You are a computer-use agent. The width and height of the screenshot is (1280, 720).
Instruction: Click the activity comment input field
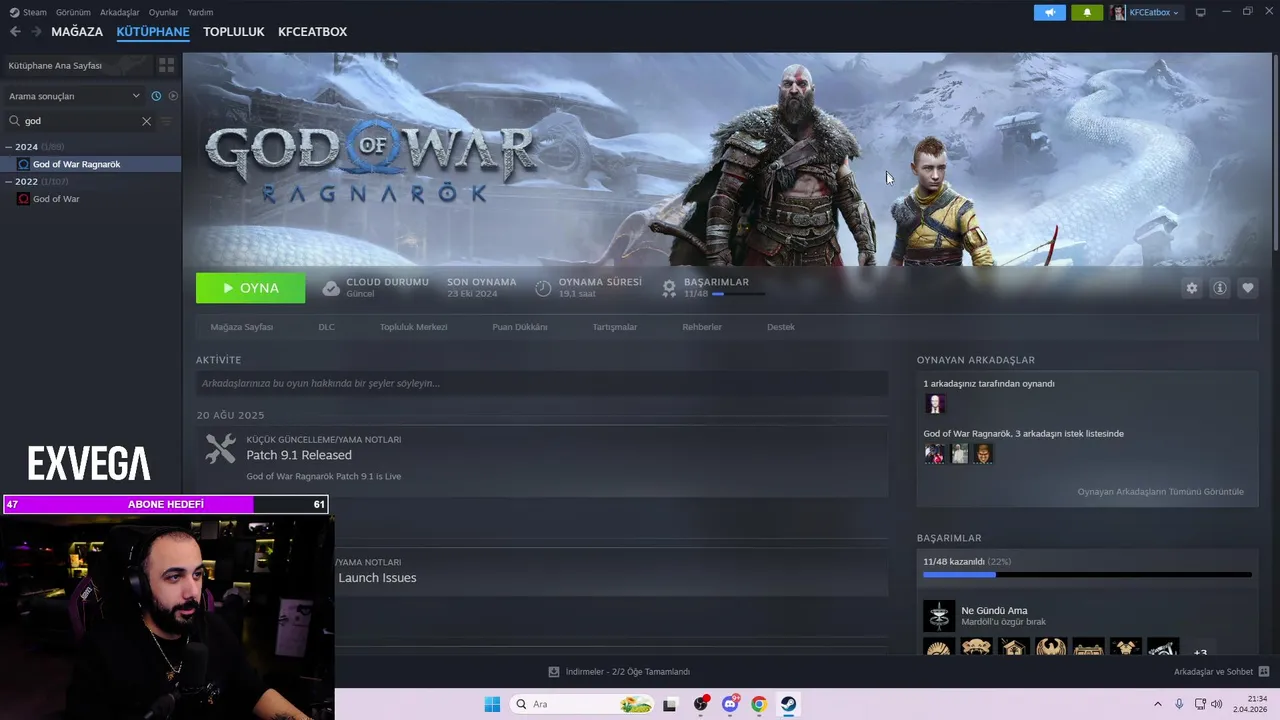(x=541, y=383)
